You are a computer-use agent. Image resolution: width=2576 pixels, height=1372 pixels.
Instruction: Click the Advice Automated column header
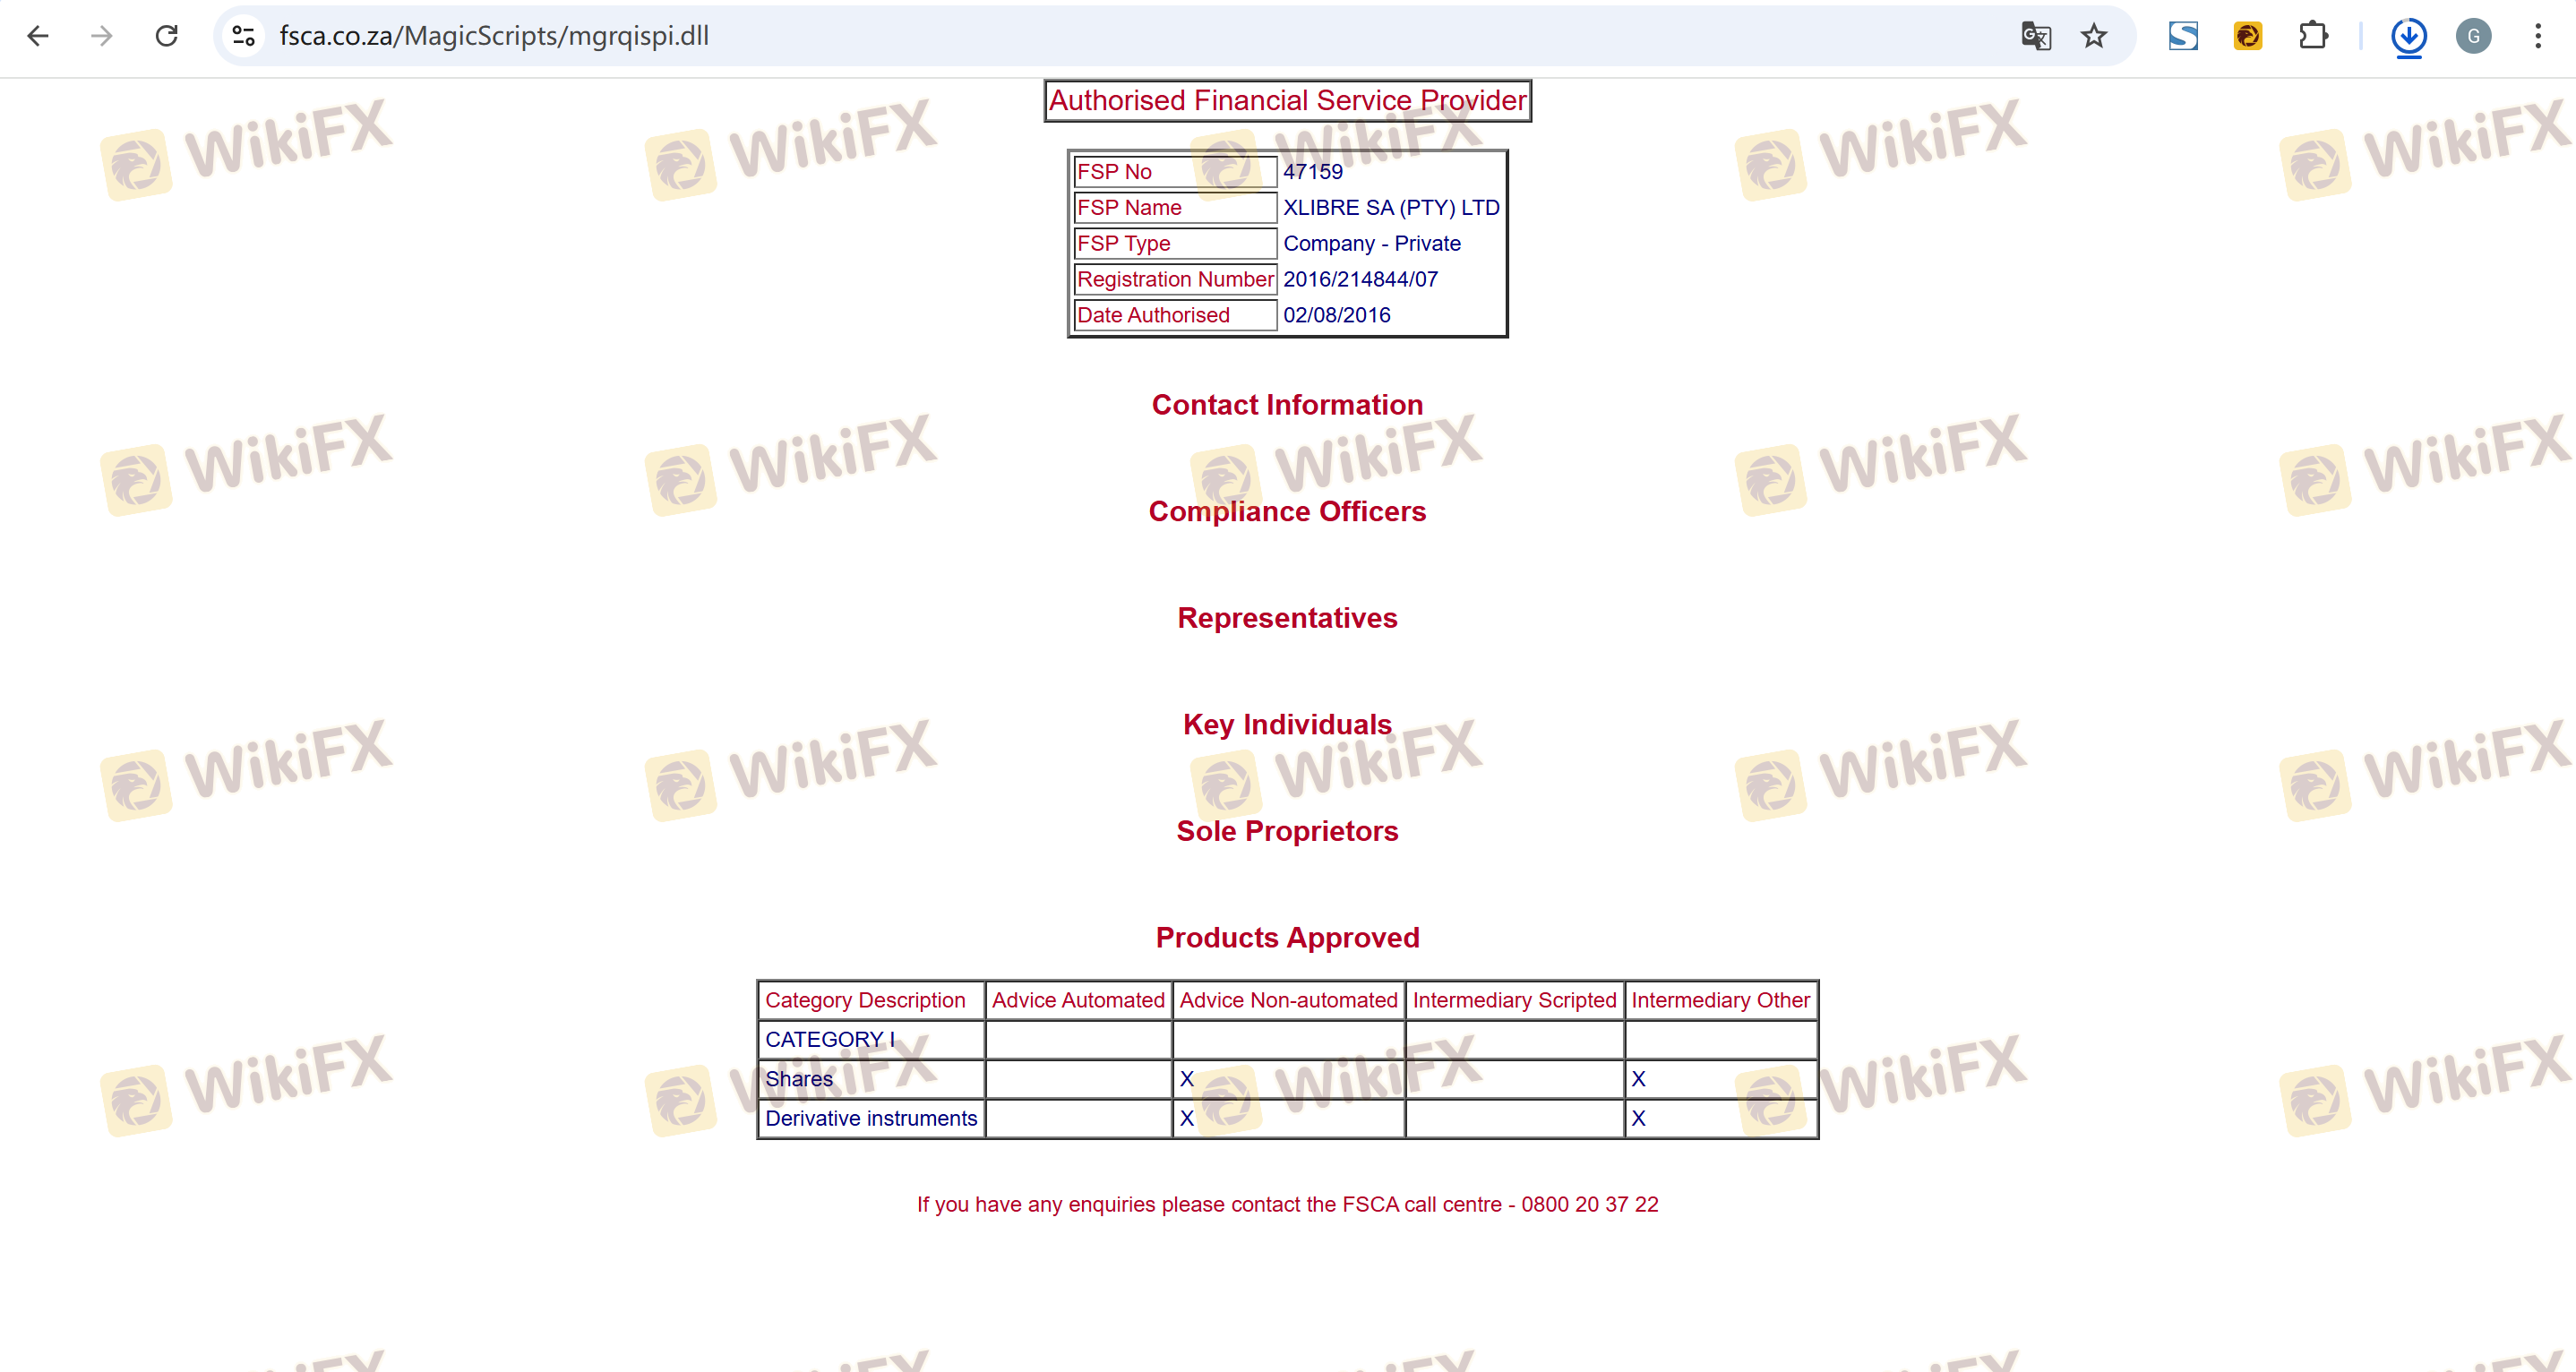(x=1078, y=1001)
